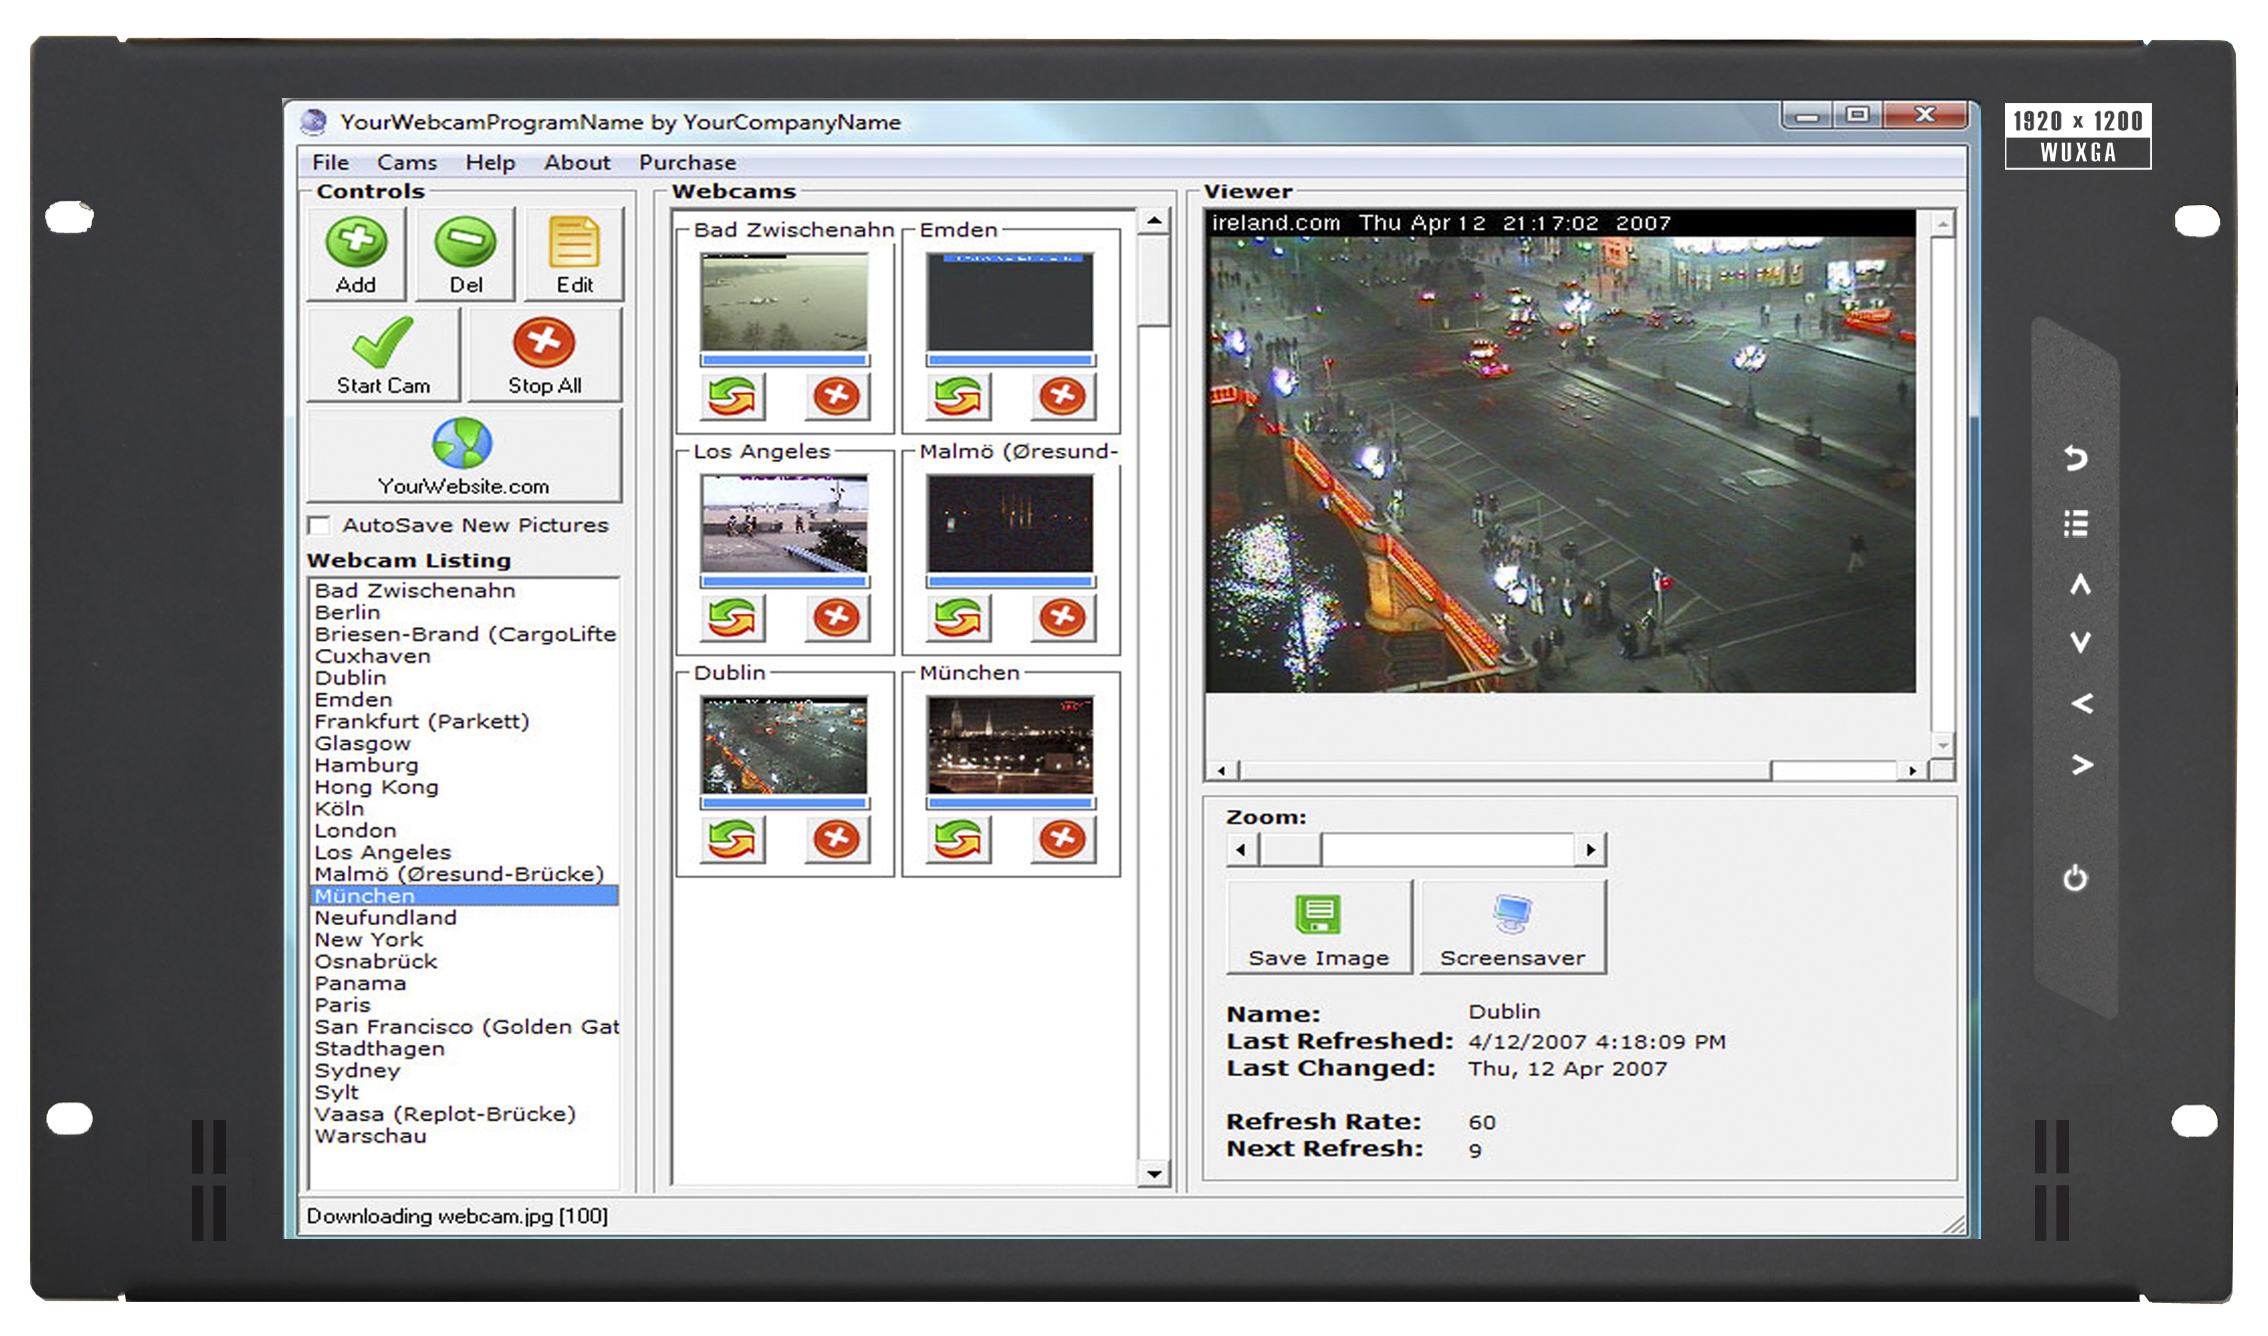Select the Los Angeles webcam thumbnail
Viewport: 2268px width, 1336px height.
(785, 524)
